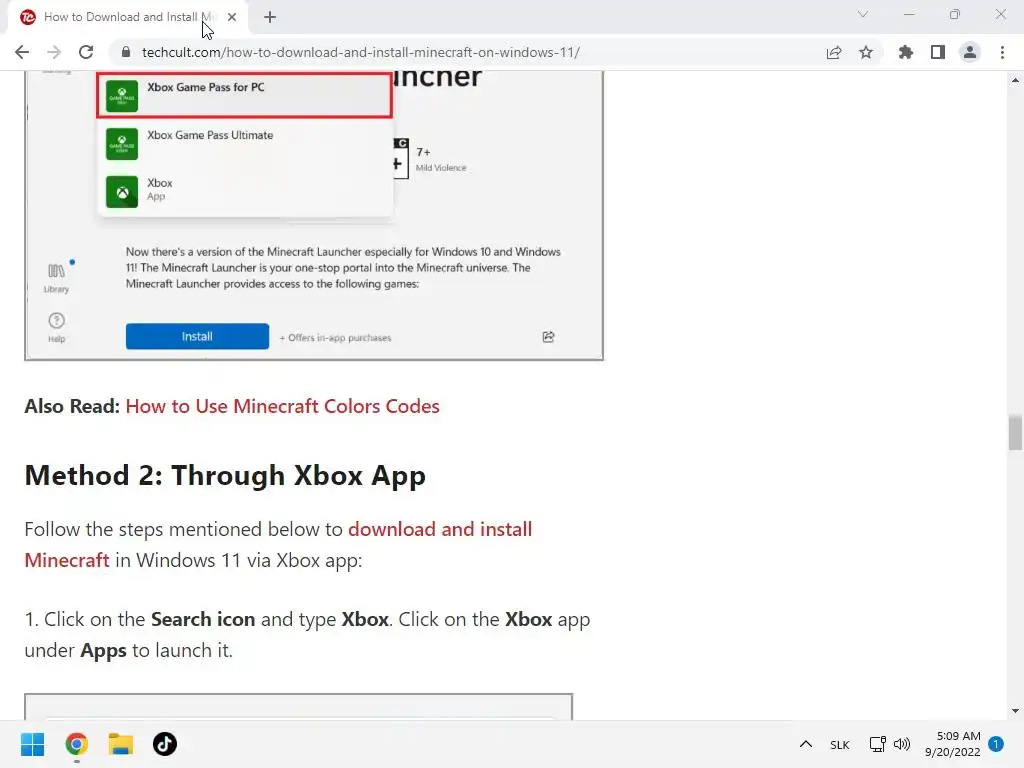The height and width of the screenshot is (768, 1024).
Task: Open the tab search chevron
Action: [x=863, y=14]
